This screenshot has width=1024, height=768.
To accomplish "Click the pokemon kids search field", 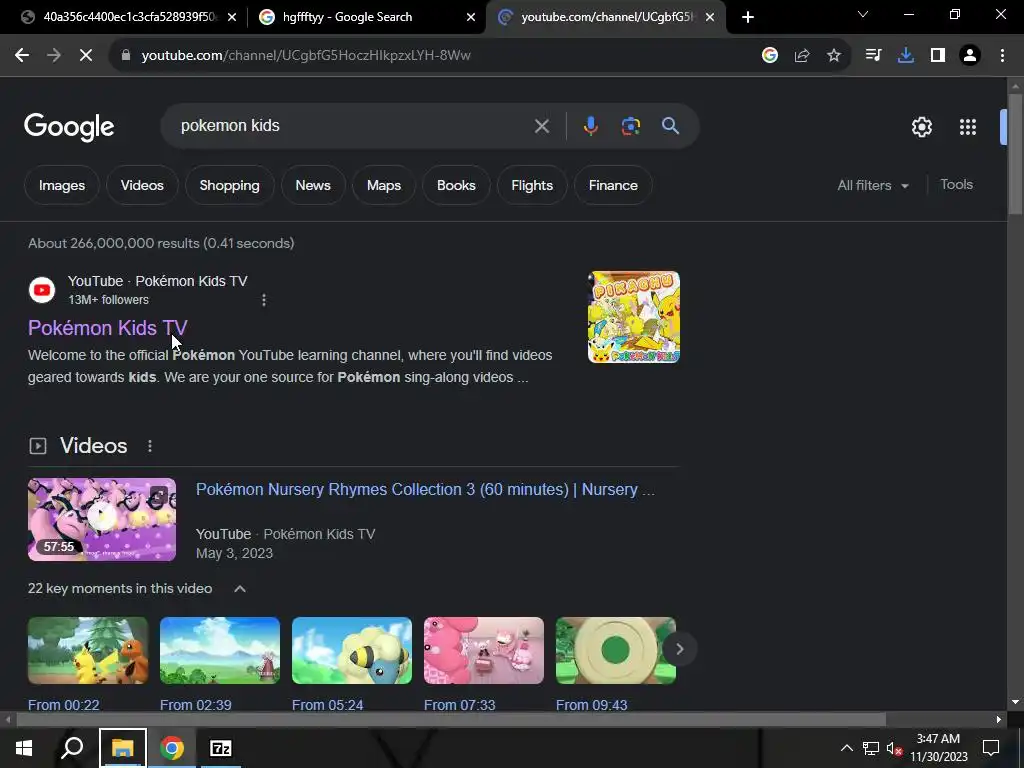I will pyautogui.click(x=353, y=126).
